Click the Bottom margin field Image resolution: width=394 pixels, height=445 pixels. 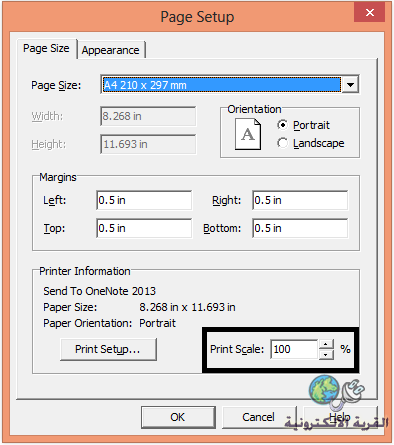300,228
